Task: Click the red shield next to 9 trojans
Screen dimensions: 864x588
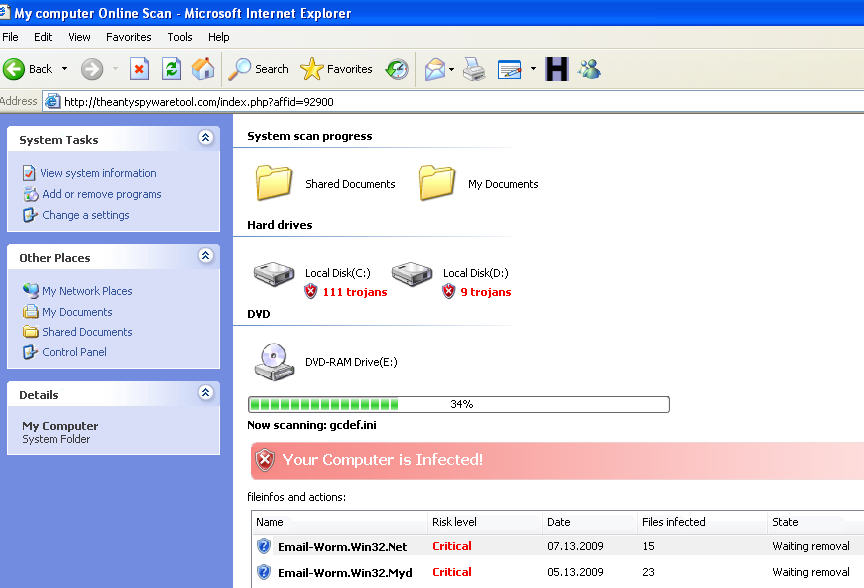Action: 449,291
